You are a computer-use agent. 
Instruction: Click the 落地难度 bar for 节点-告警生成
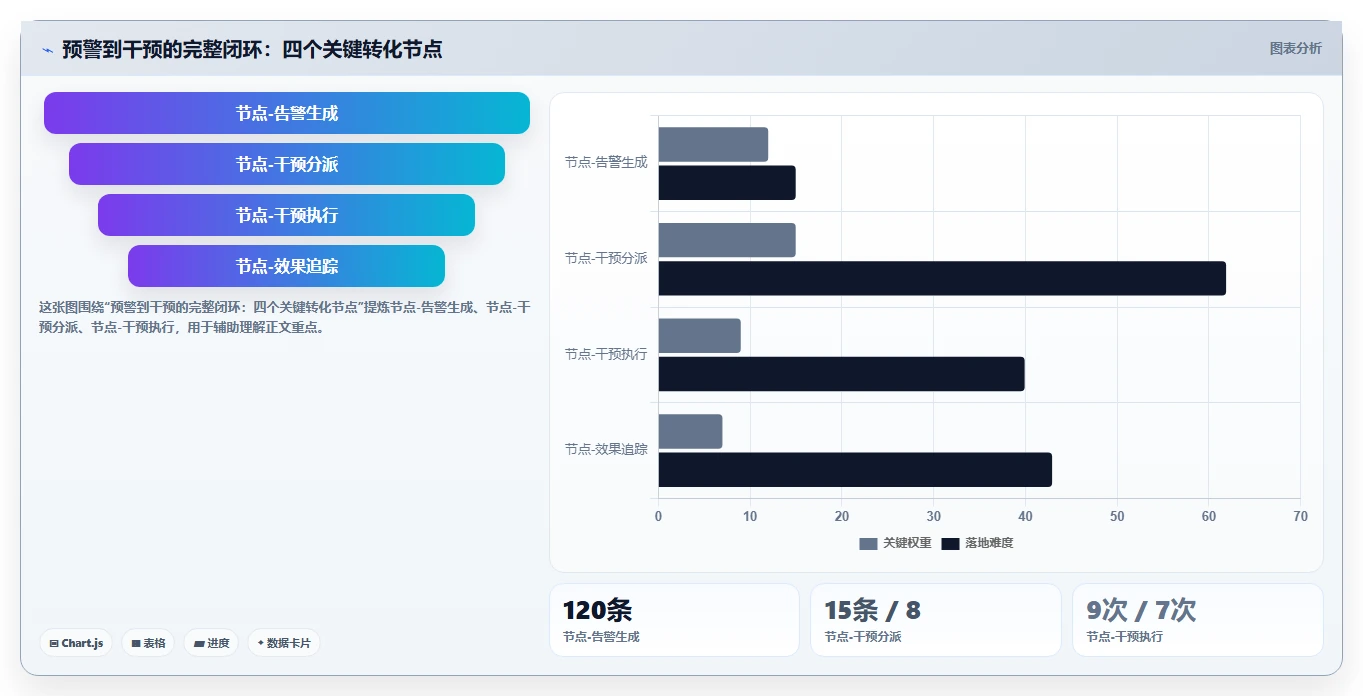pos(727,183)
